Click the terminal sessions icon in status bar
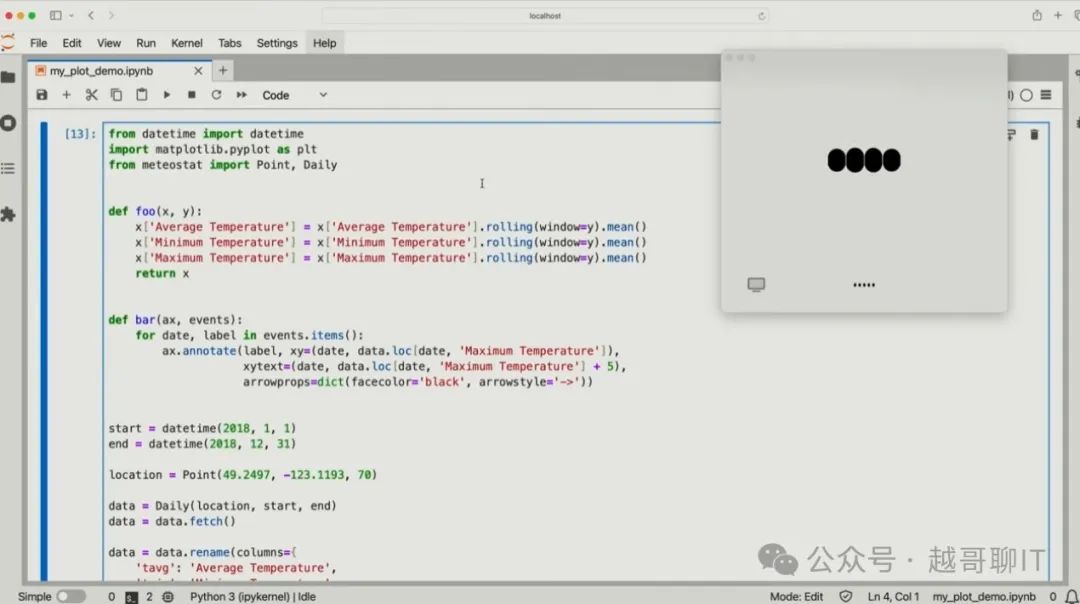 click(x=132, y=596)
